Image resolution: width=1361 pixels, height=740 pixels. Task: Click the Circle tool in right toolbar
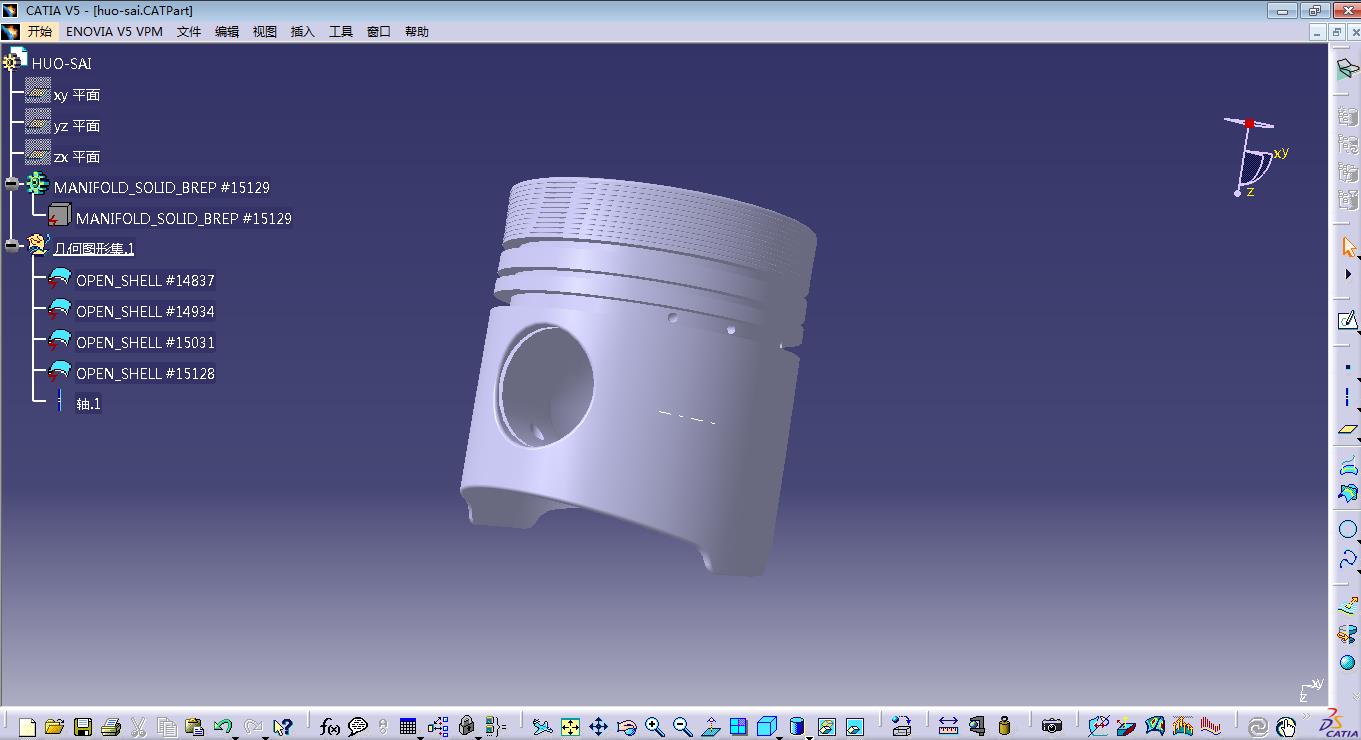tap(1348, 529)
